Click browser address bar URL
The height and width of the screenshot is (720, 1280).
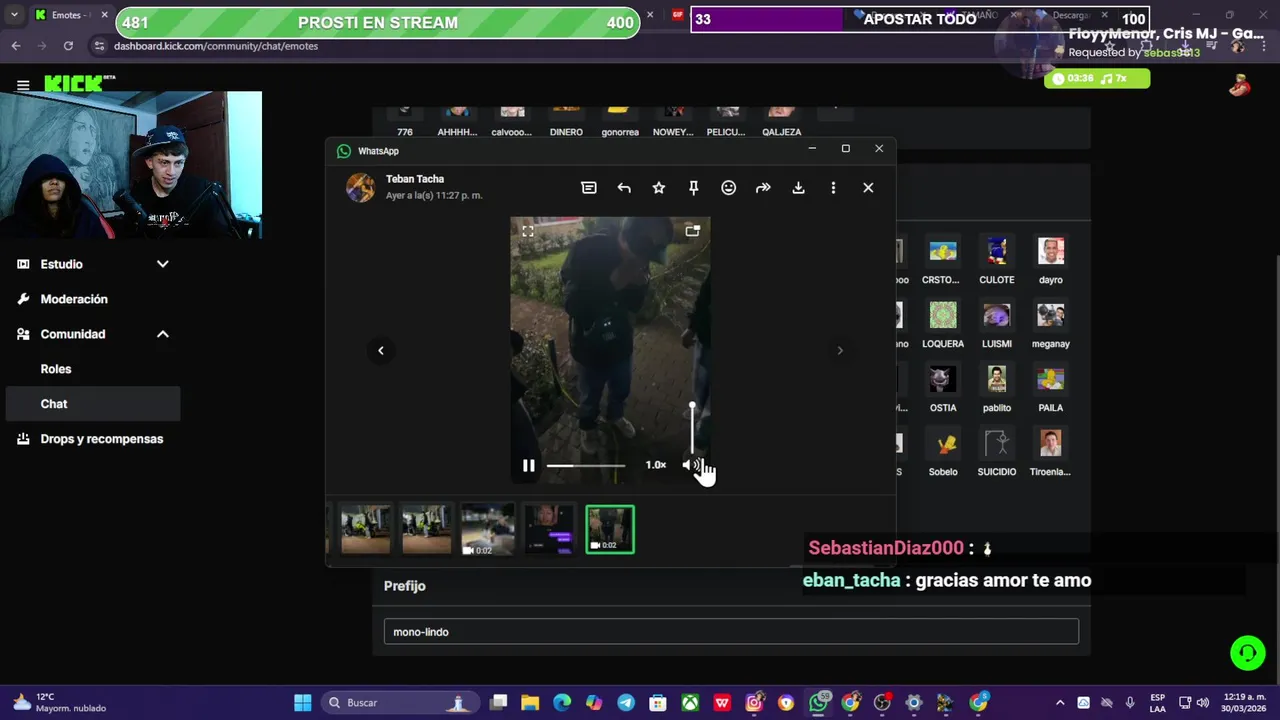point(216,46)
